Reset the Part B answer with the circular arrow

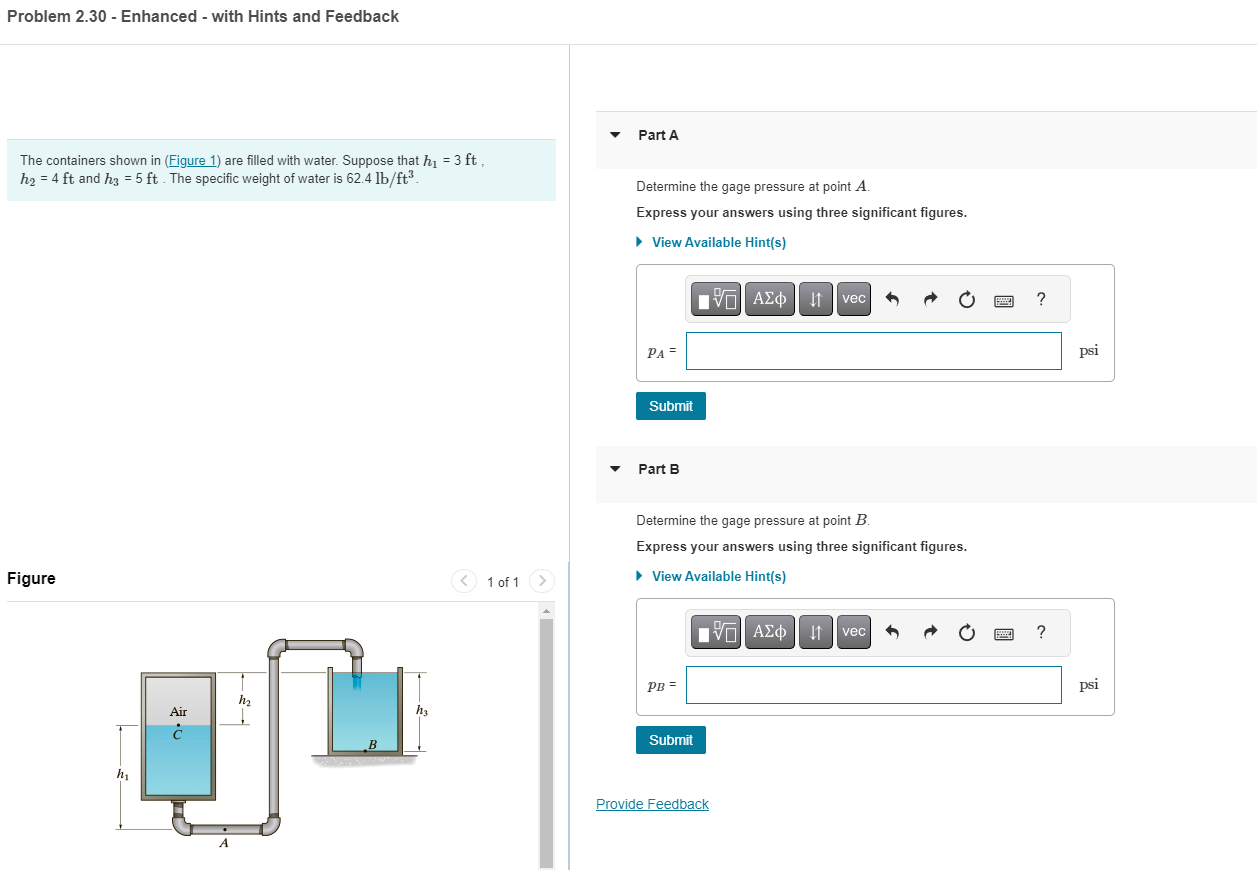click(966, 632)
